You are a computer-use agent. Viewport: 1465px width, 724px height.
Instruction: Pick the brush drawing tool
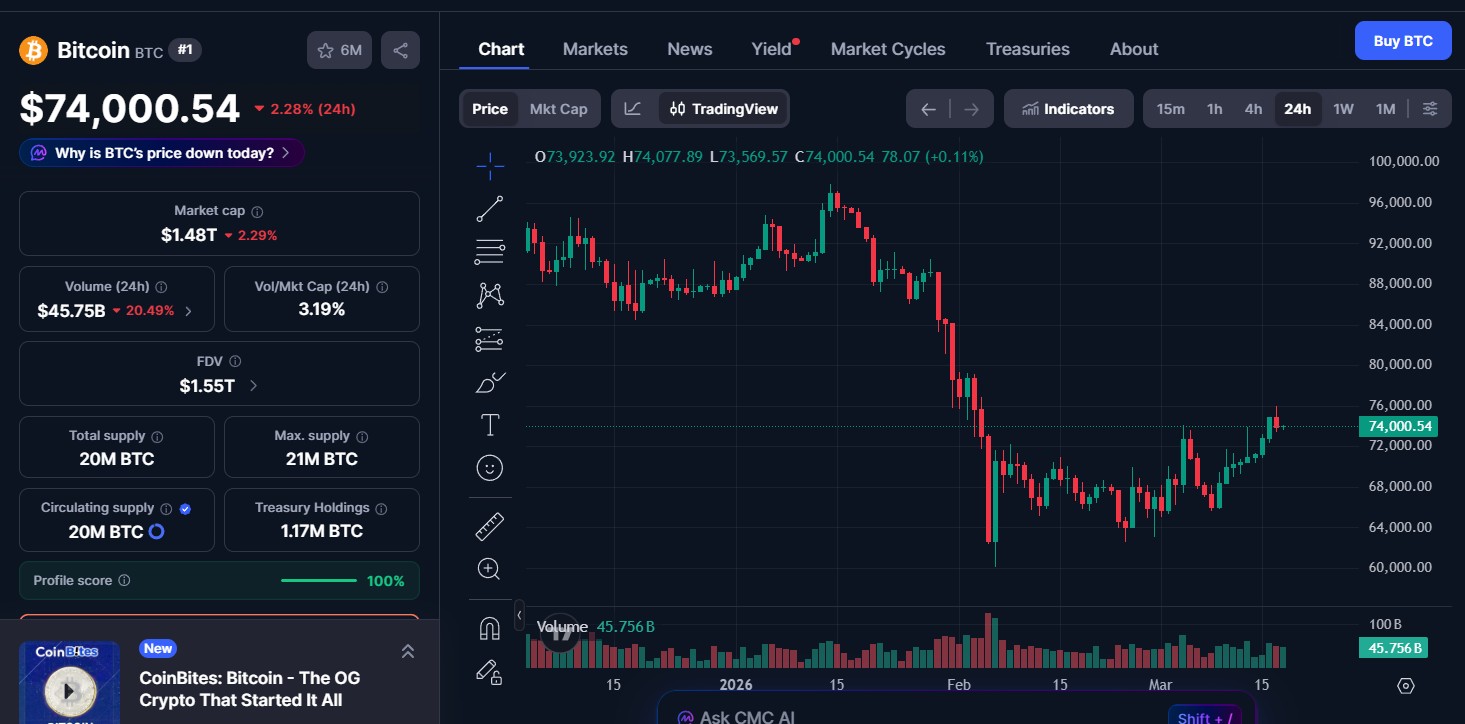click(490, 382)
